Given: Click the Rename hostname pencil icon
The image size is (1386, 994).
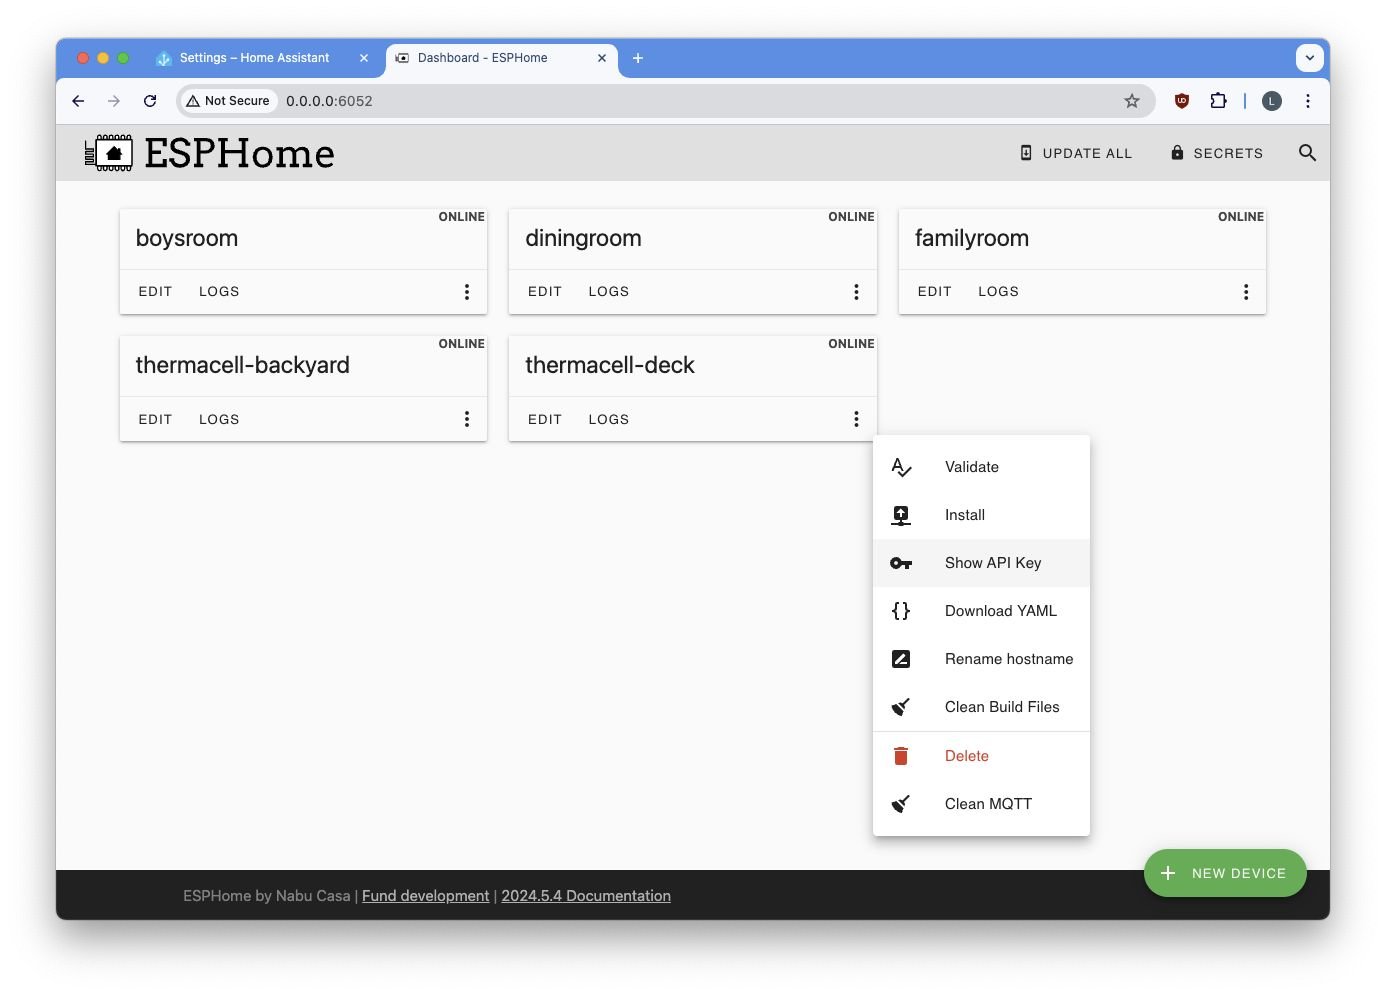Looking at the screenshot, I should [901, 659].
